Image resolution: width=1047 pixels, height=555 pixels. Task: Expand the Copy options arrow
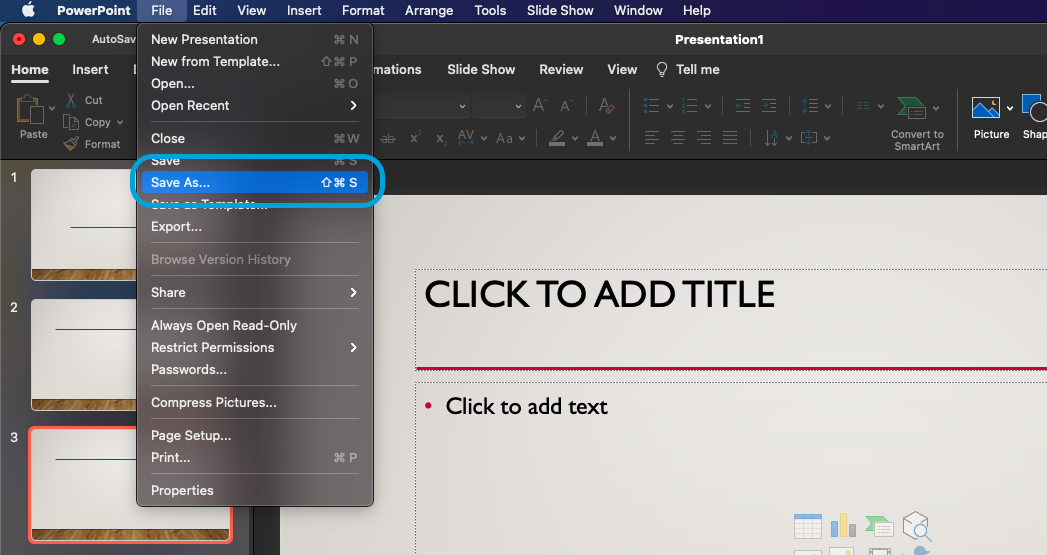(x=120, y=122)
